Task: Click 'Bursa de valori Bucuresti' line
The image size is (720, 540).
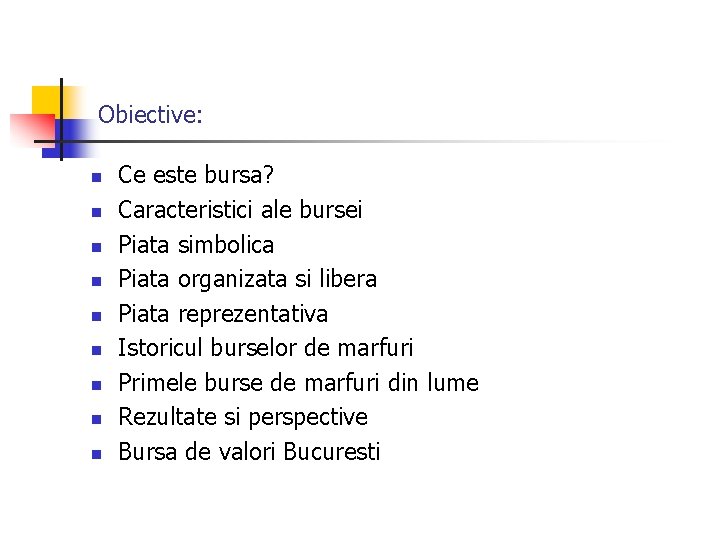Action: click(x=249, y=451)
